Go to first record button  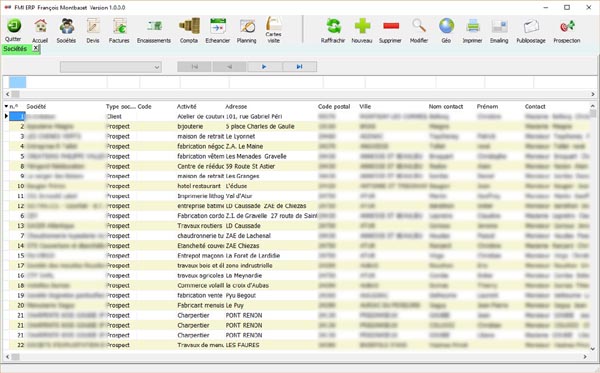pos(194,67)
